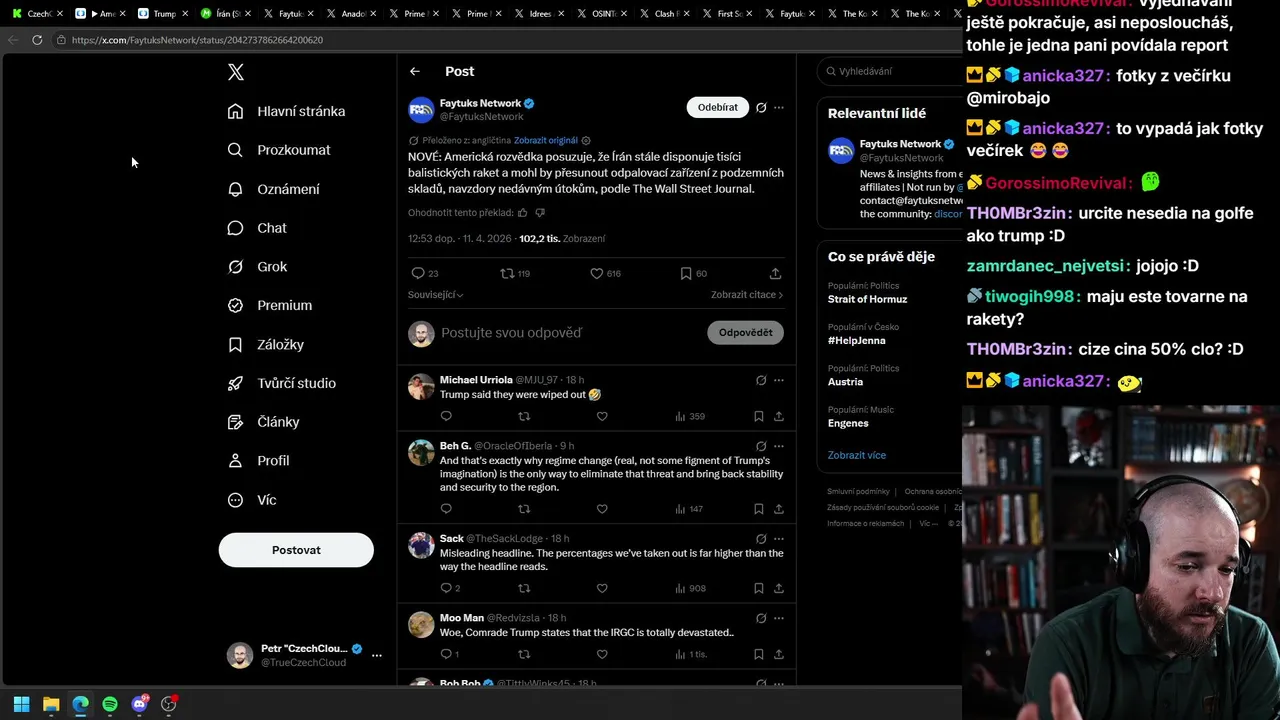Open view count 102,2 tis. Zobrazení

(x=562, y=239)
